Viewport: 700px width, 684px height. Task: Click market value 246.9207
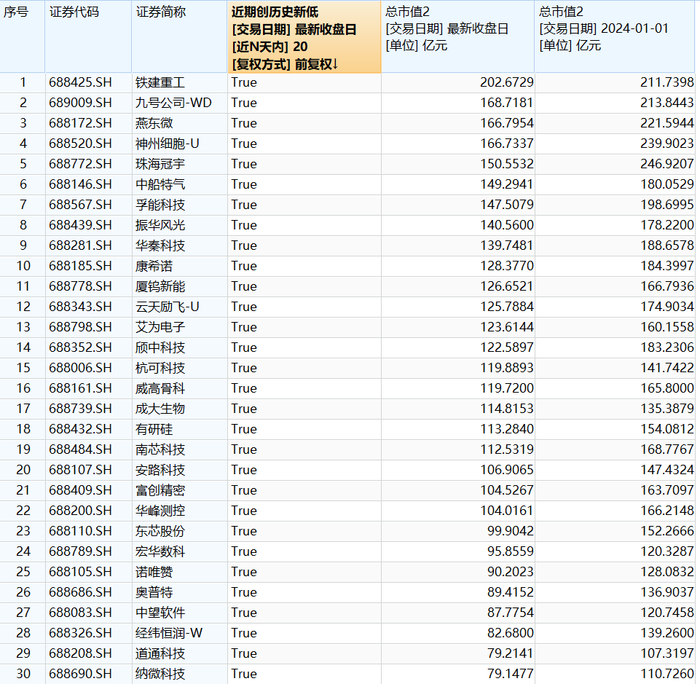pyautogui.click(x=667, y=164)
